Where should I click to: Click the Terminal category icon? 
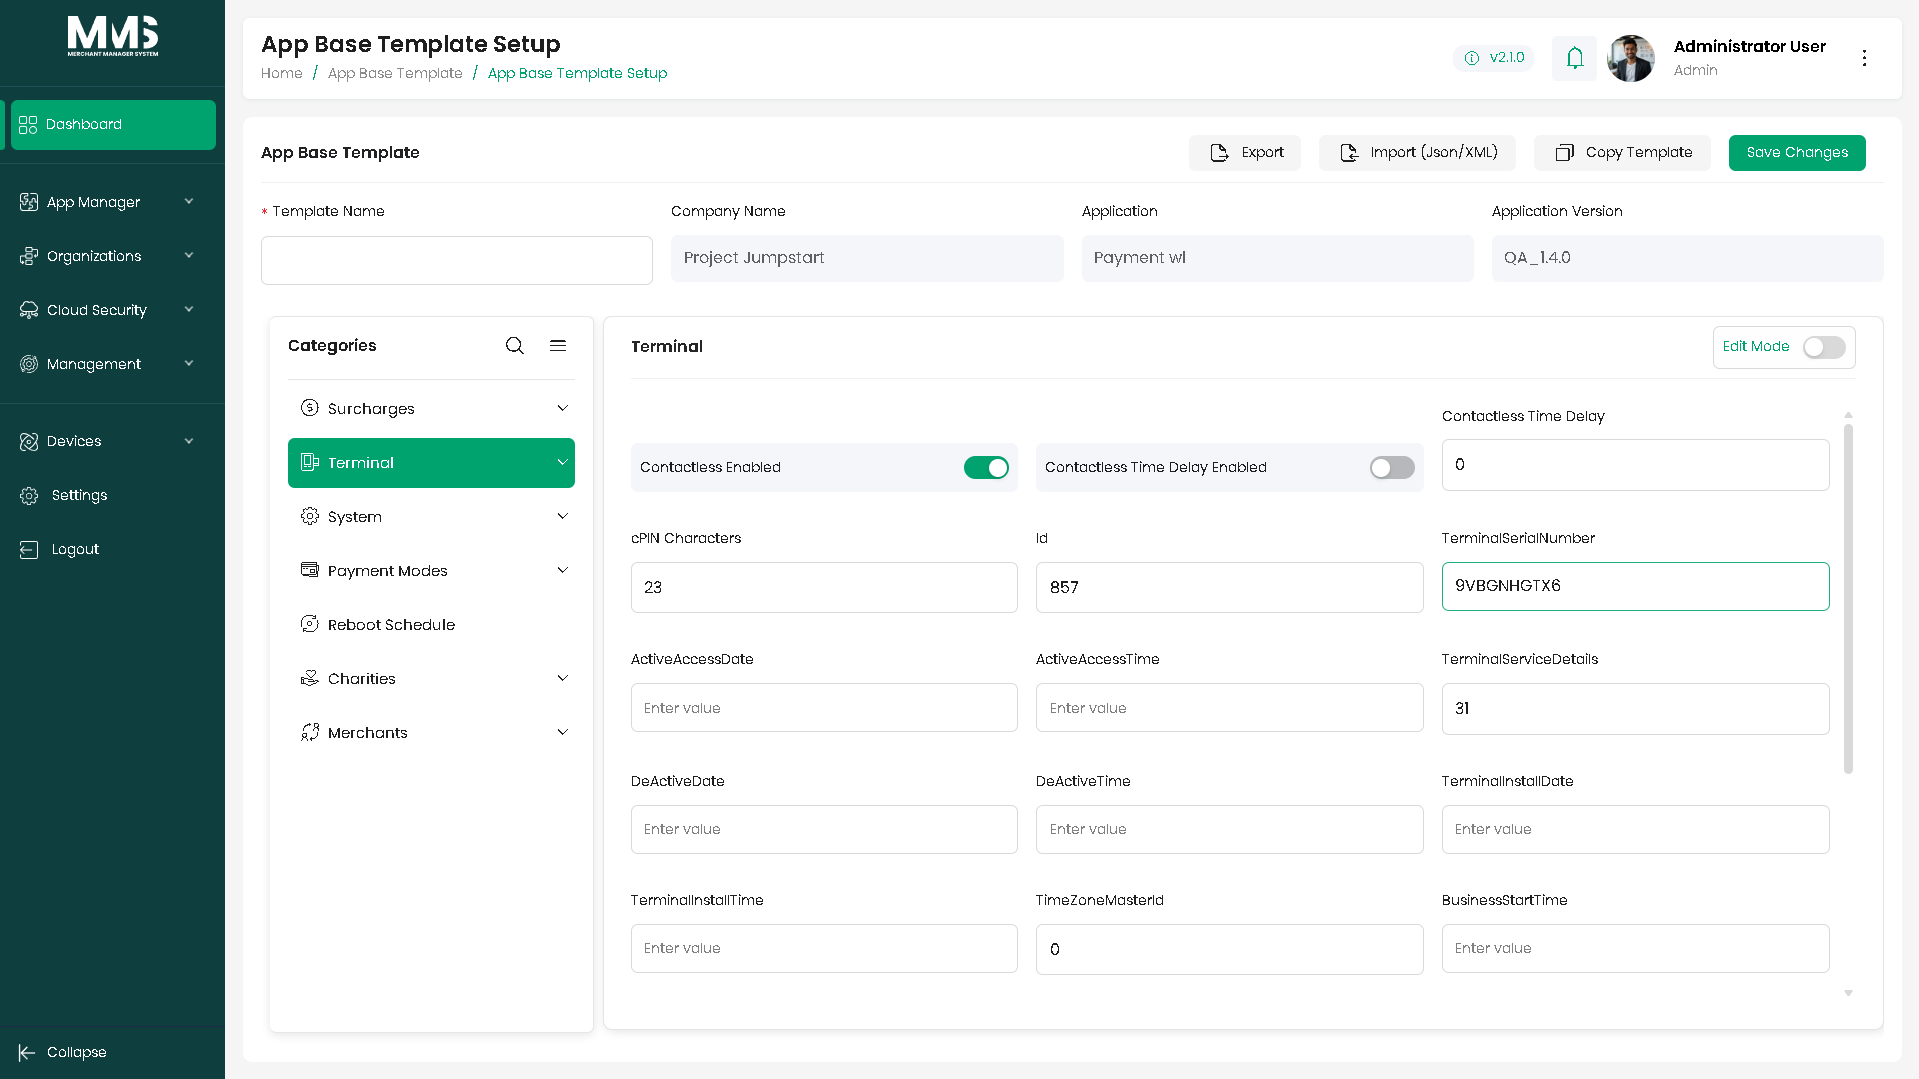pyautogui.click(x=310, y=462)
